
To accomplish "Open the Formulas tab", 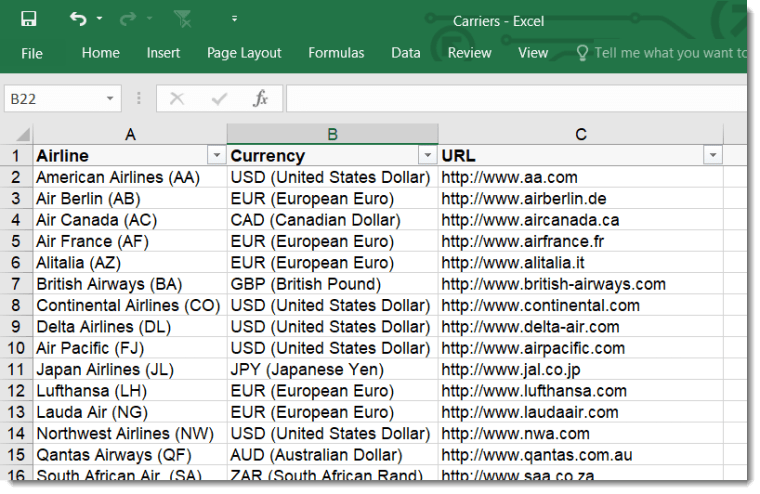I will [x=336, y=53].
